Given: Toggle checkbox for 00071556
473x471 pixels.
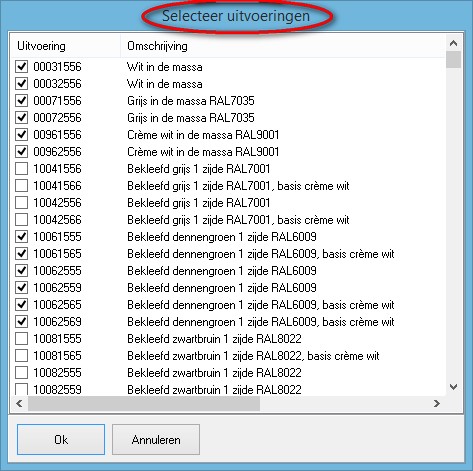Looking at the screenshot, I should pos(22,100).
